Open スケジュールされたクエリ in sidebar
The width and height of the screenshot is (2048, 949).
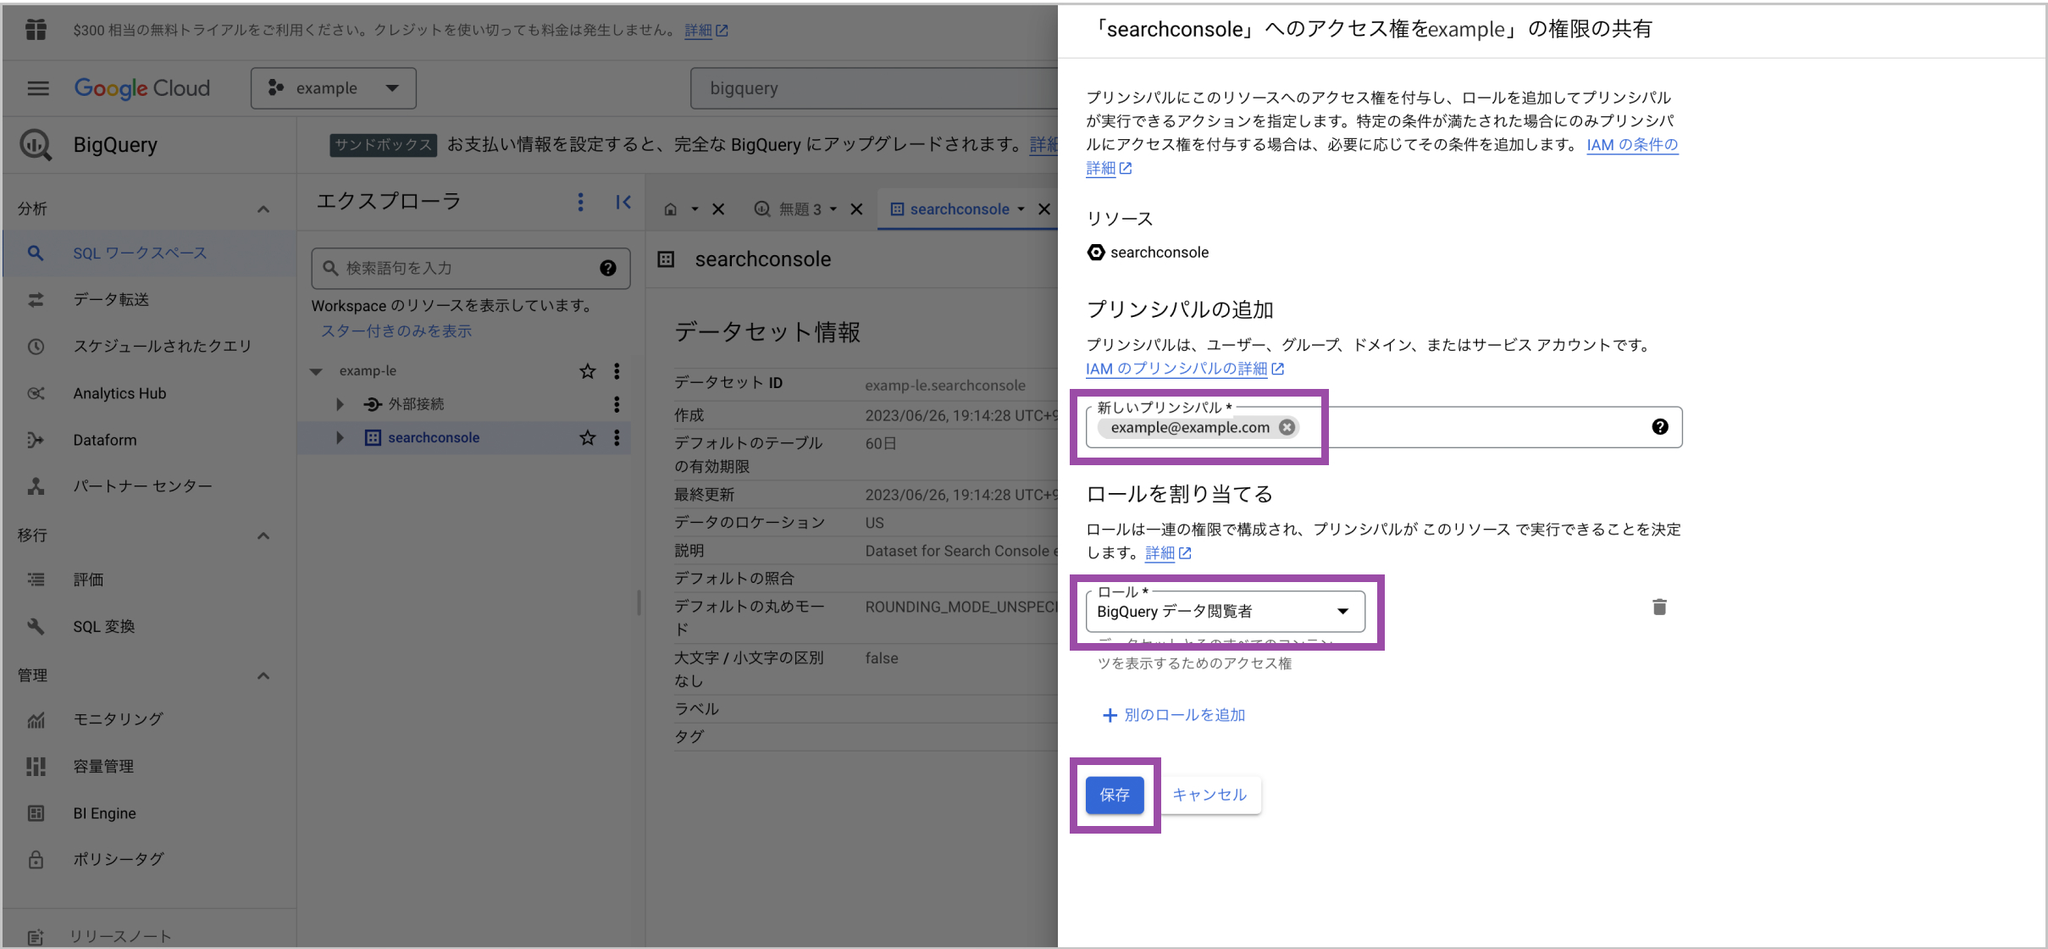[x=150, y=346]
